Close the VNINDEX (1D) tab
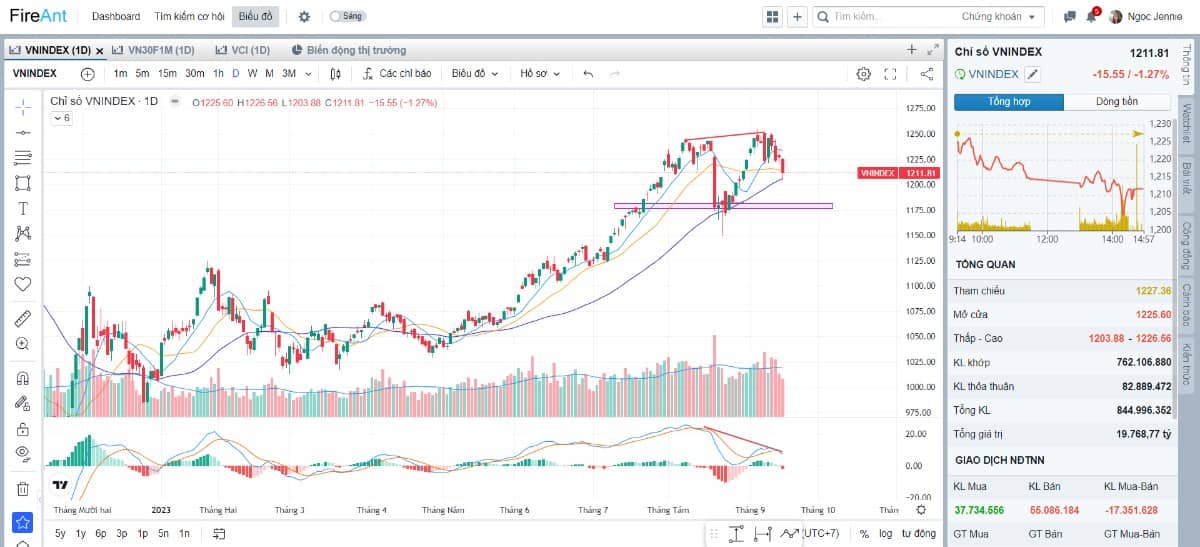1200x547 pixels. point(100,50)
